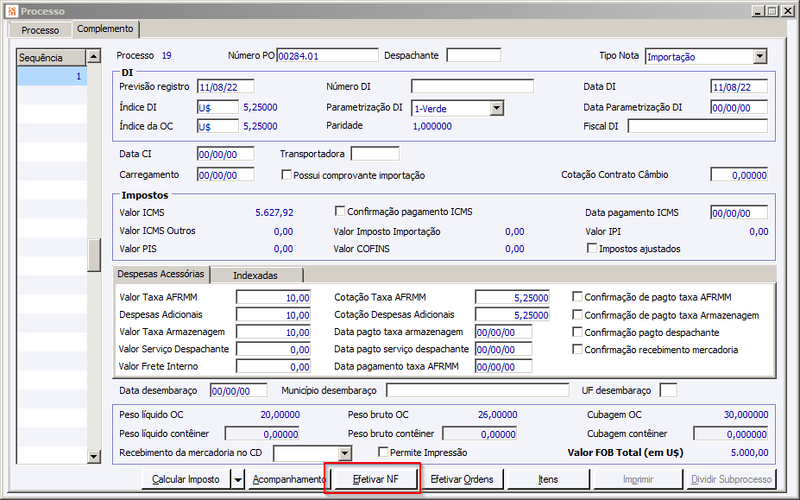Screen dimensions: 800x500
Task: Open the Calcular Imposto split arrow
Action: point(238,480)
